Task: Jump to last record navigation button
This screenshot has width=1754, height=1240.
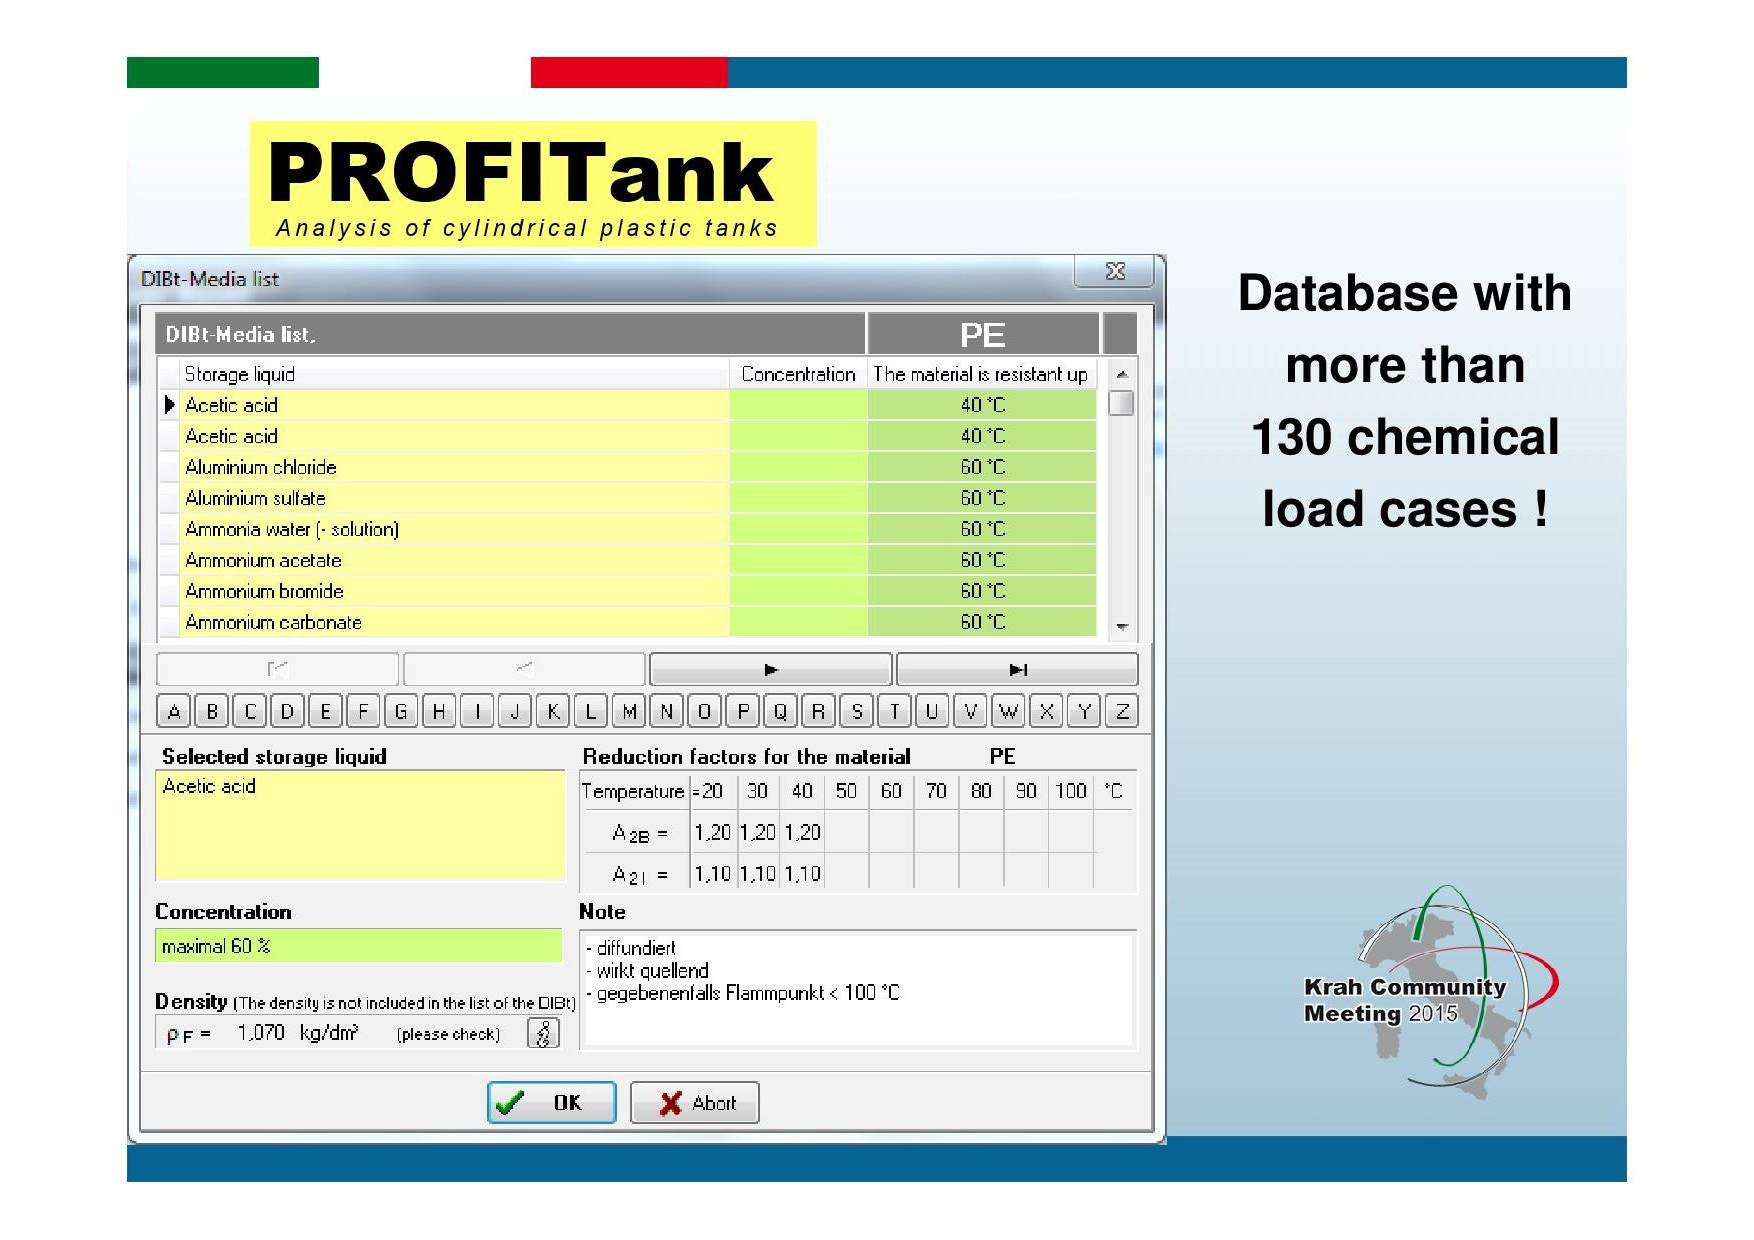Action: pyautogui.click(x=1017, y=669)
